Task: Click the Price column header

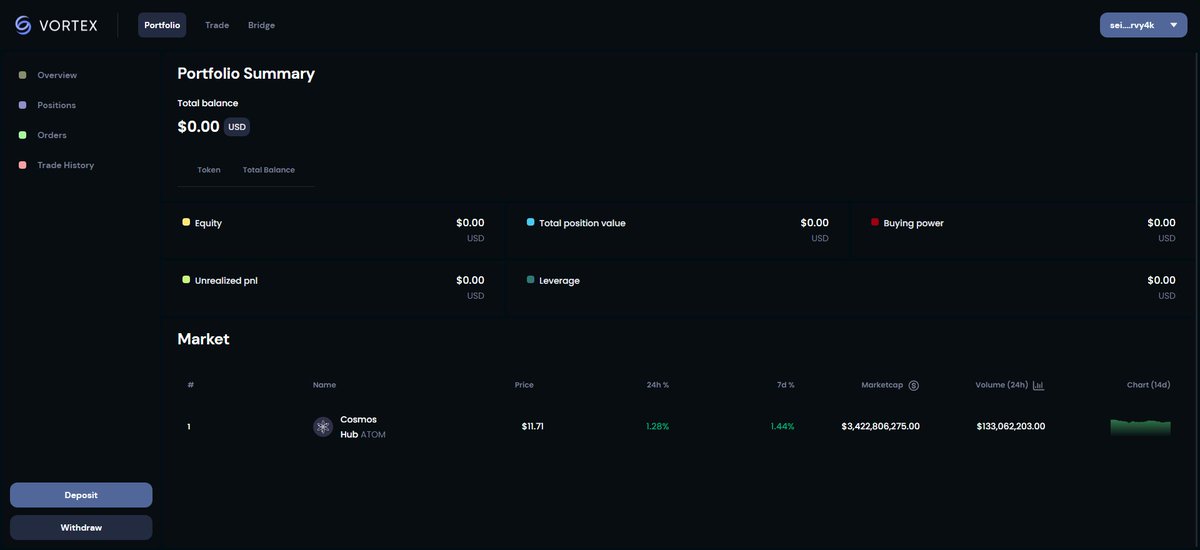Action: coord(524,385)
